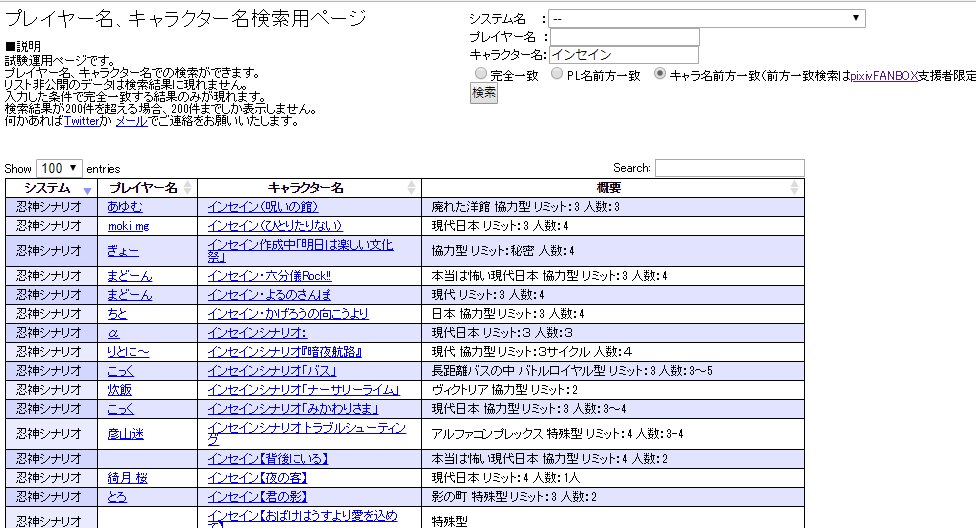This screenshot has width=976, height=528.
Task: Sort by プレイヤー名 column header
Action: click(148, 188)
